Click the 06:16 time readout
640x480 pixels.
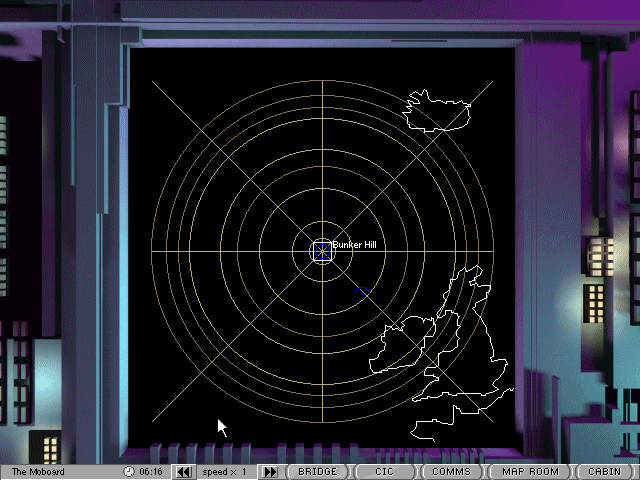point(151,472)
